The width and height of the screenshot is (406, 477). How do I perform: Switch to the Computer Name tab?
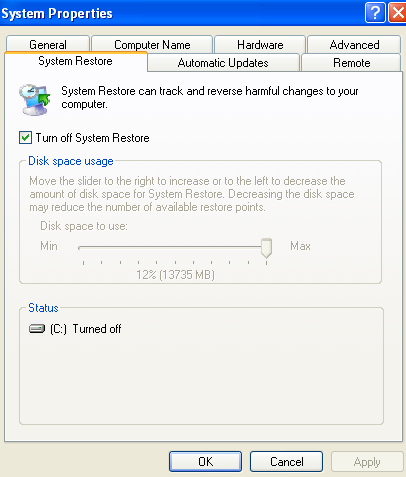(x=152, y=45)
